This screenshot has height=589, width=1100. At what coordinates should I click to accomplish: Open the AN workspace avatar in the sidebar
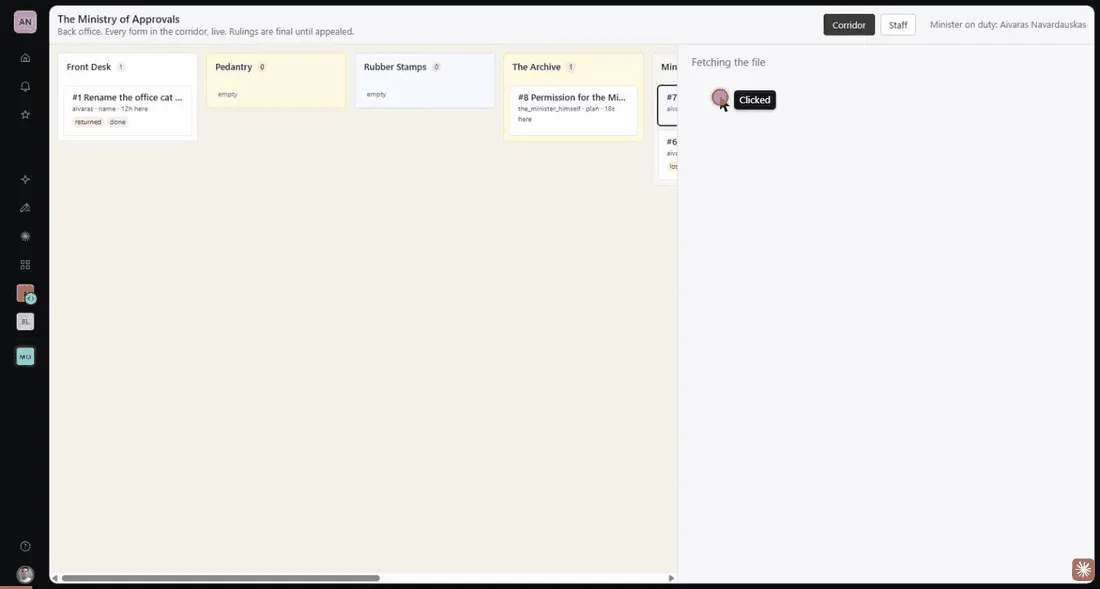click(x=25, y=22)
